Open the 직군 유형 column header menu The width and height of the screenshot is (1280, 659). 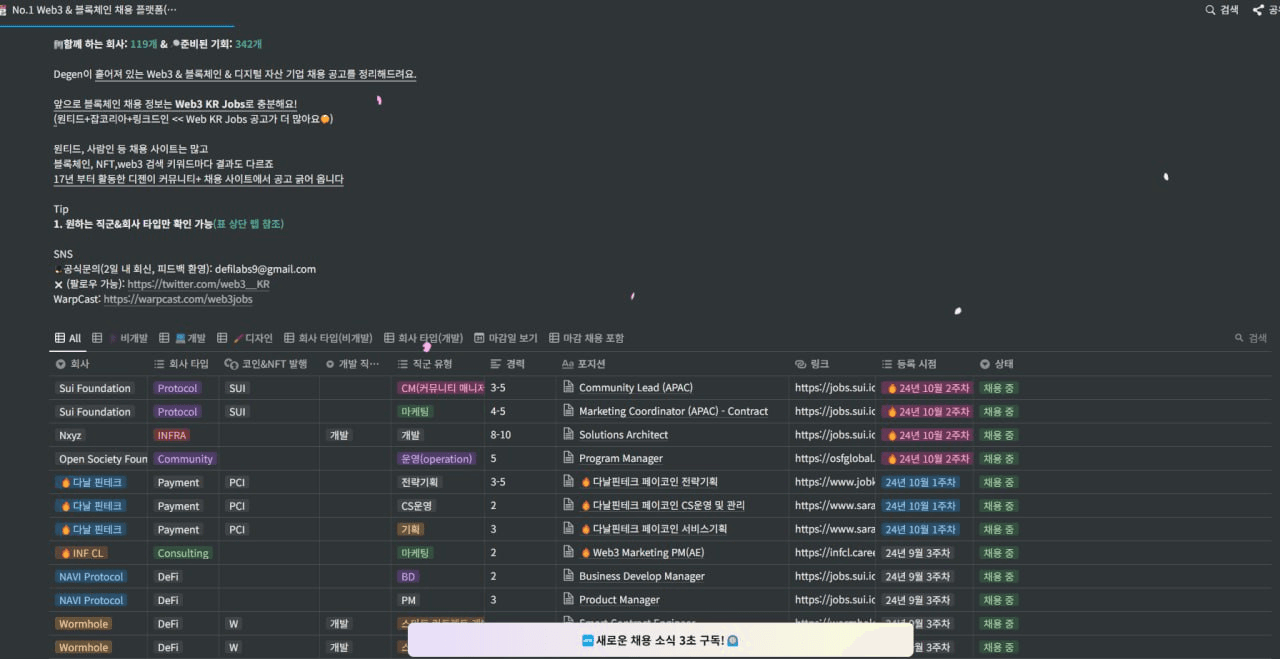[440, 364]
